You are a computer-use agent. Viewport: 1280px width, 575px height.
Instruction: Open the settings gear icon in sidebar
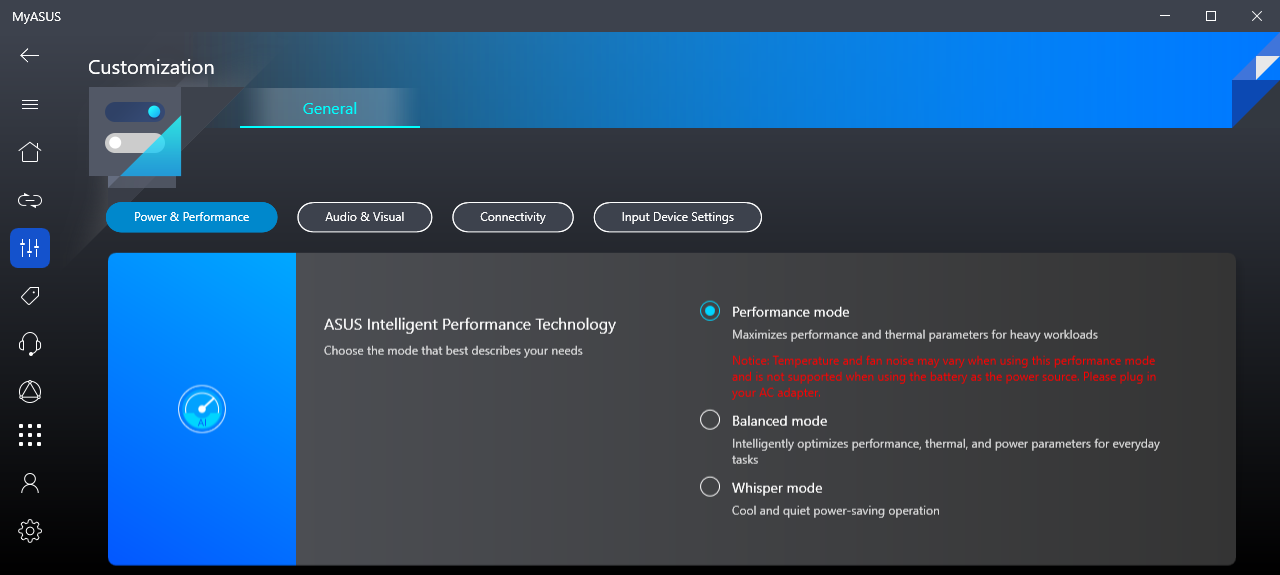pos(30,531)
